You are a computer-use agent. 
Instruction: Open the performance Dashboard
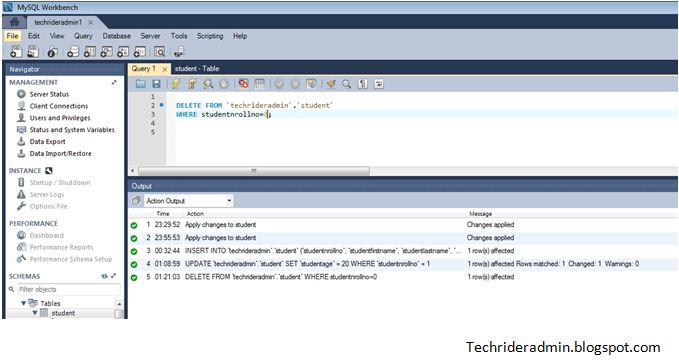tap(46, 236)
